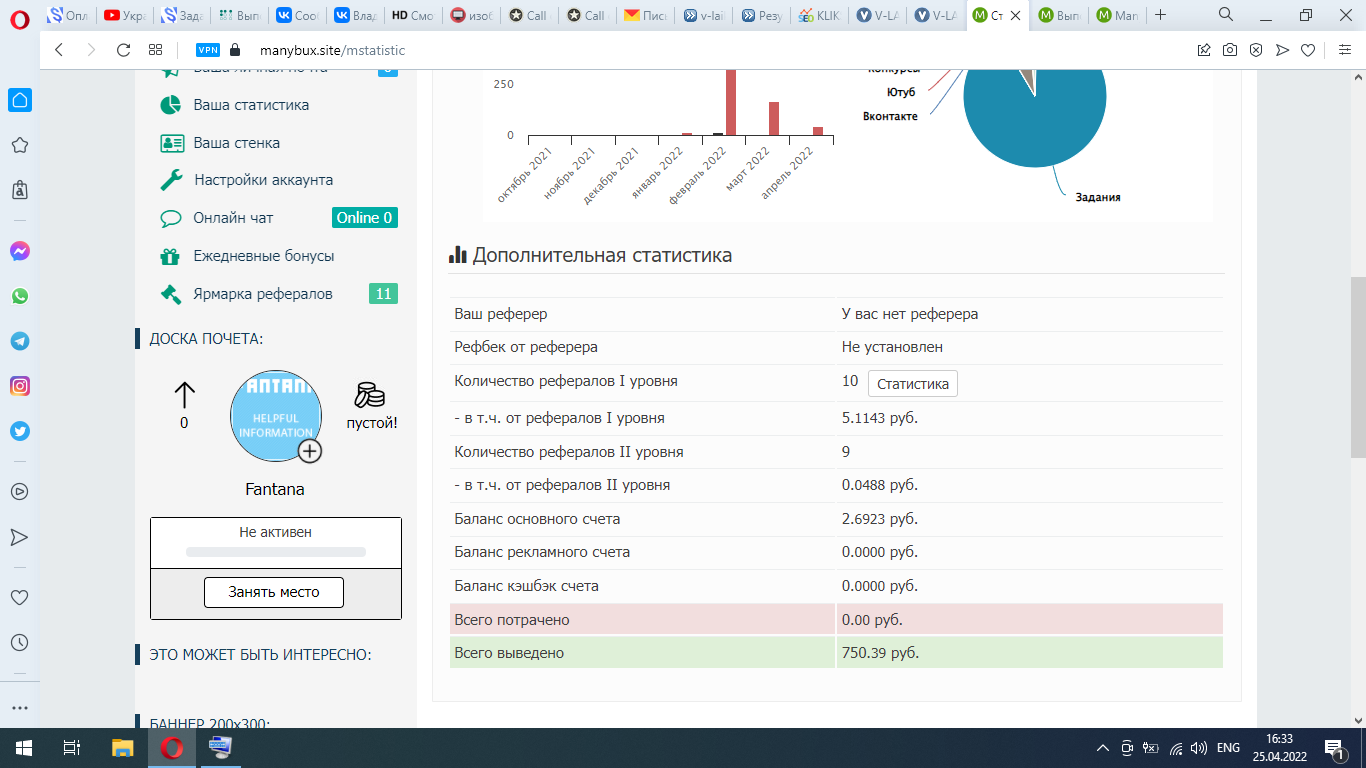Click the plus icon on Fantana avatar

[x=310, y=451]
